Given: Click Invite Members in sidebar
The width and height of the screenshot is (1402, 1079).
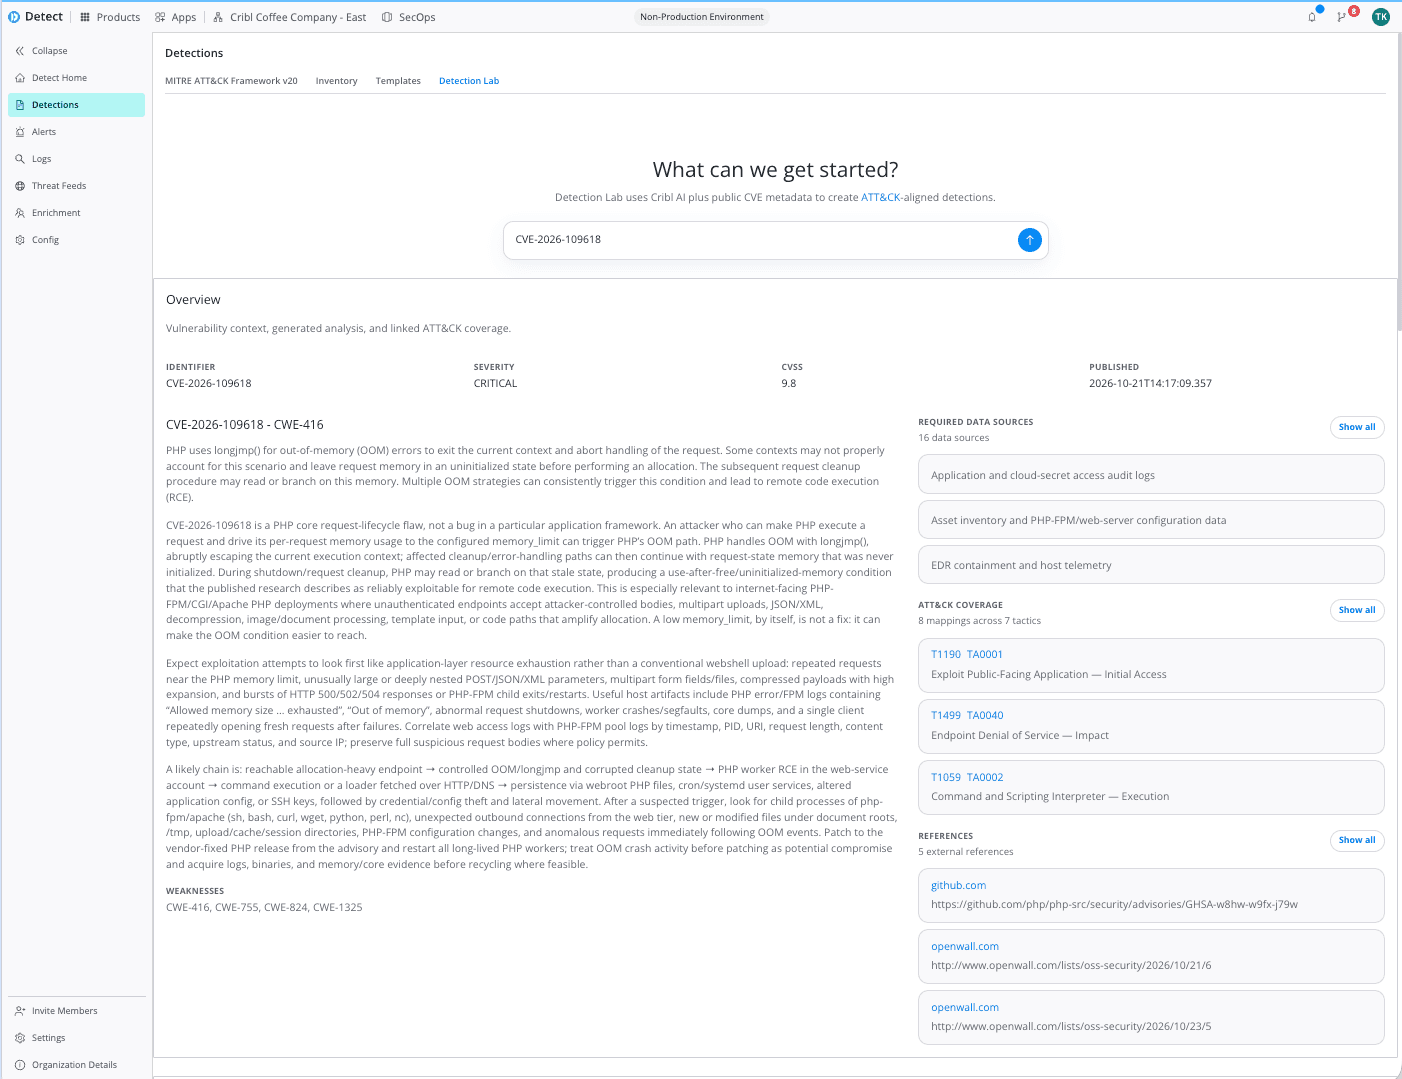Looking at the screenshot, I should [x=76, y=1011].
